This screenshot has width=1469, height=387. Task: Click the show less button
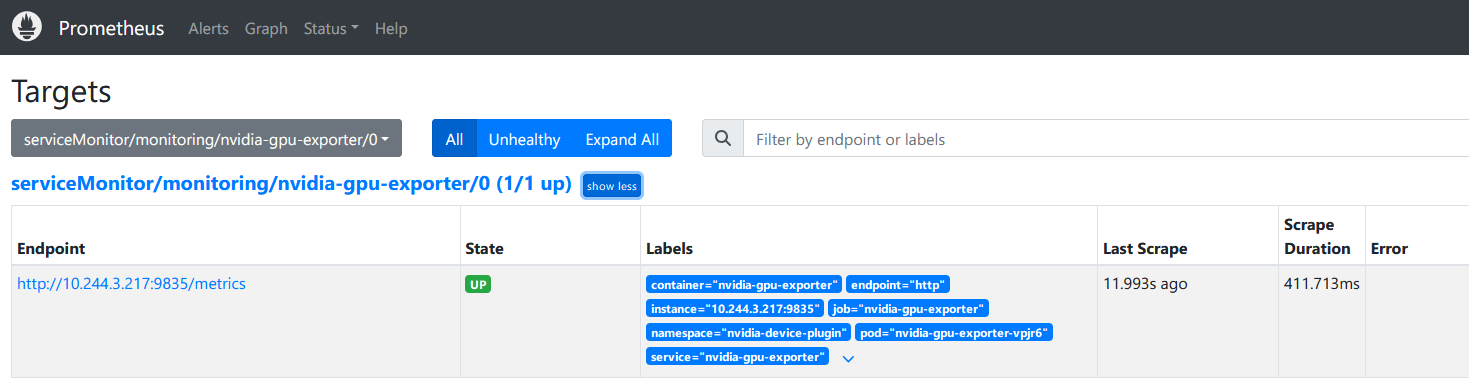[612, 186]
